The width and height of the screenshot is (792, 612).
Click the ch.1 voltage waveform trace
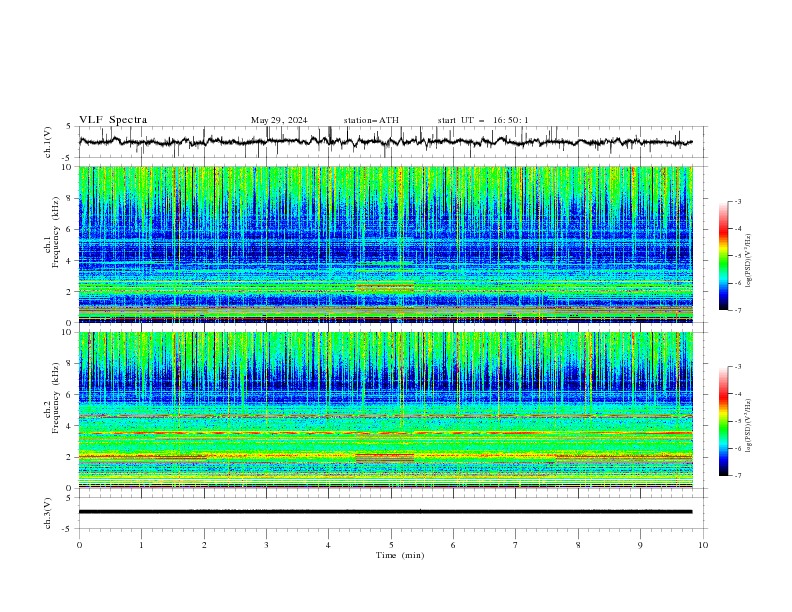tap(385, 142)
